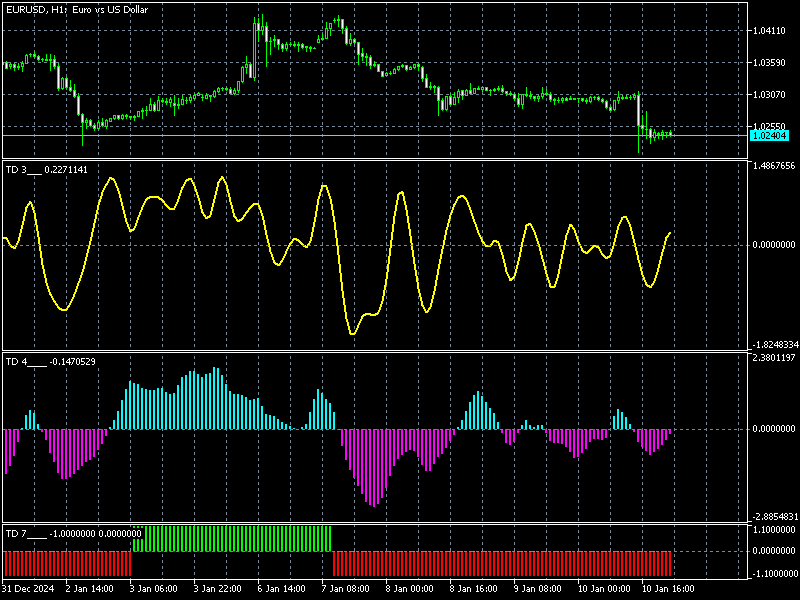Click the 31 Dec 2024 time axis label
This screenshot has height=600, width=800.
coord(28,589)
